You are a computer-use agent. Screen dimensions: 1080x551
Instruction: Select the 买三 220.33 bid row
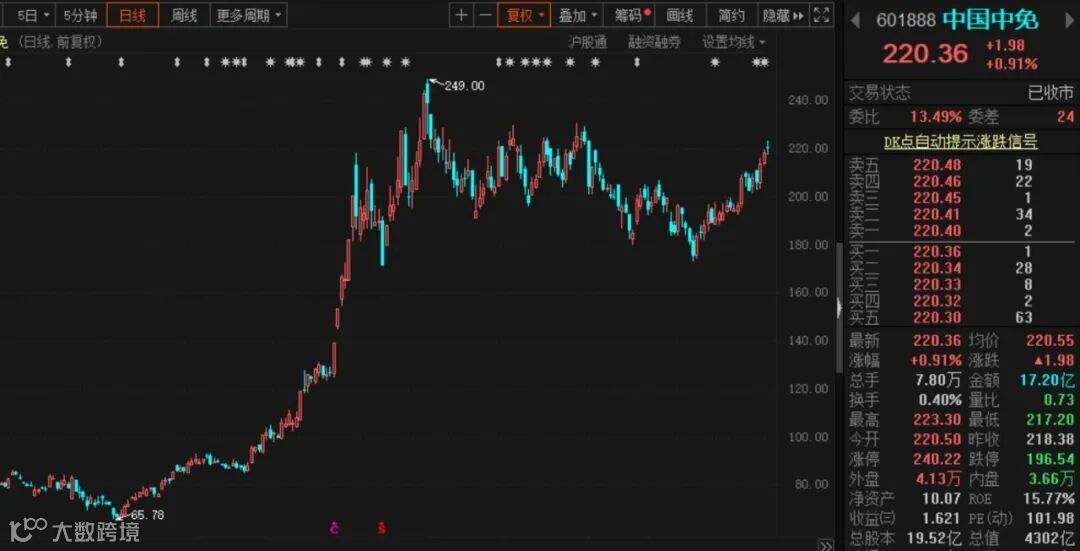(961, 284)
